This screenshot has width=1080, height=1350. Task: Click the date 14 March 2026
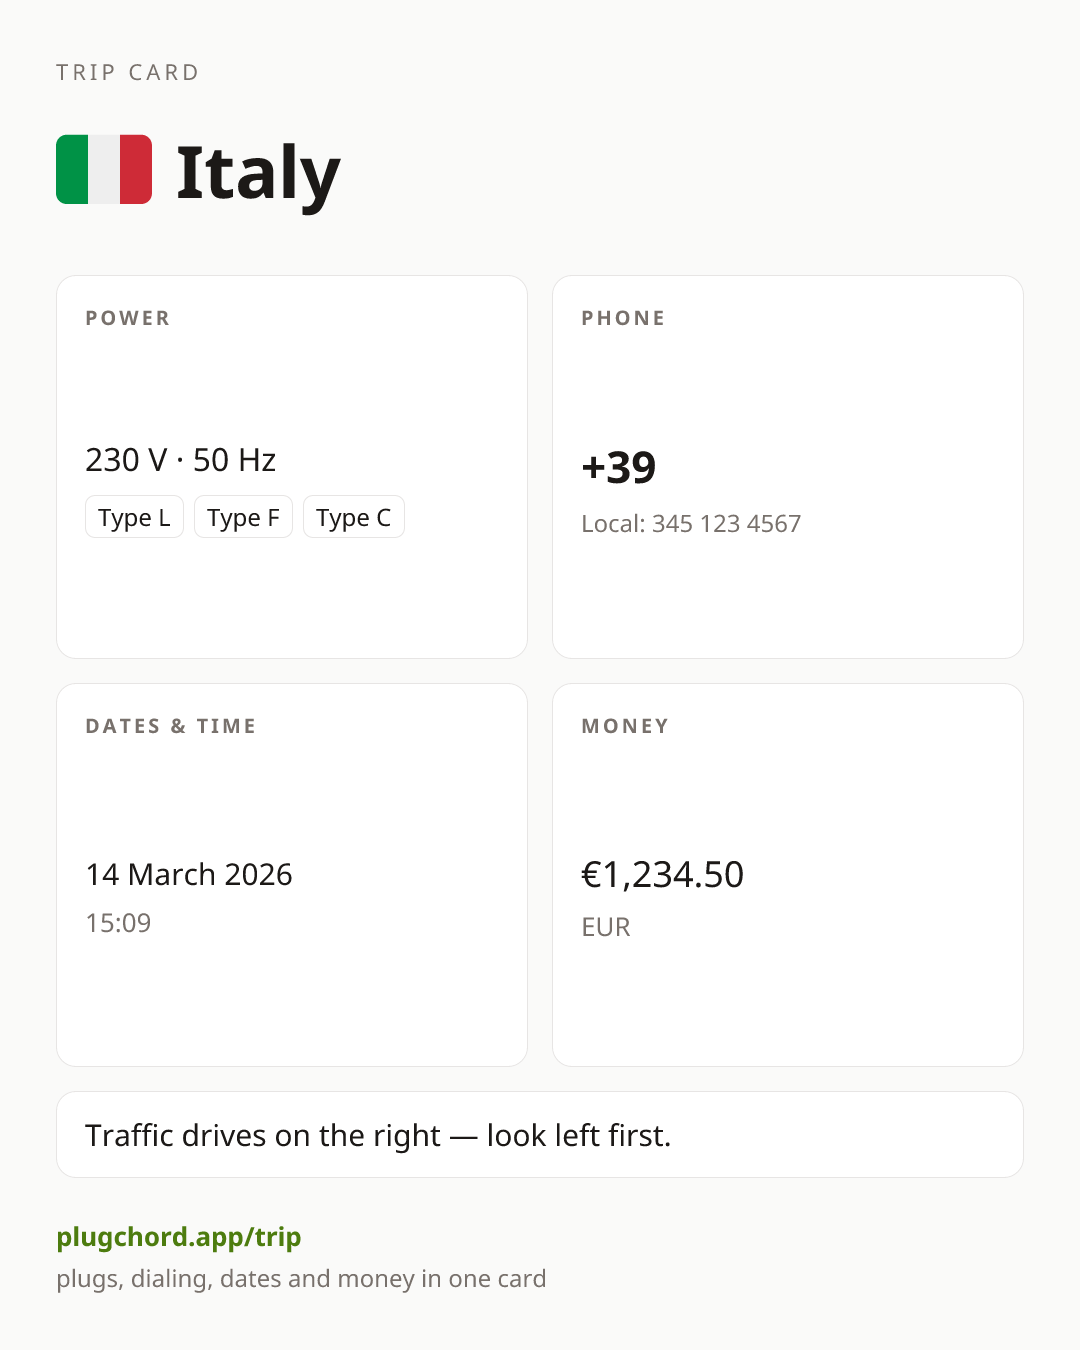[x=189, y=874]
